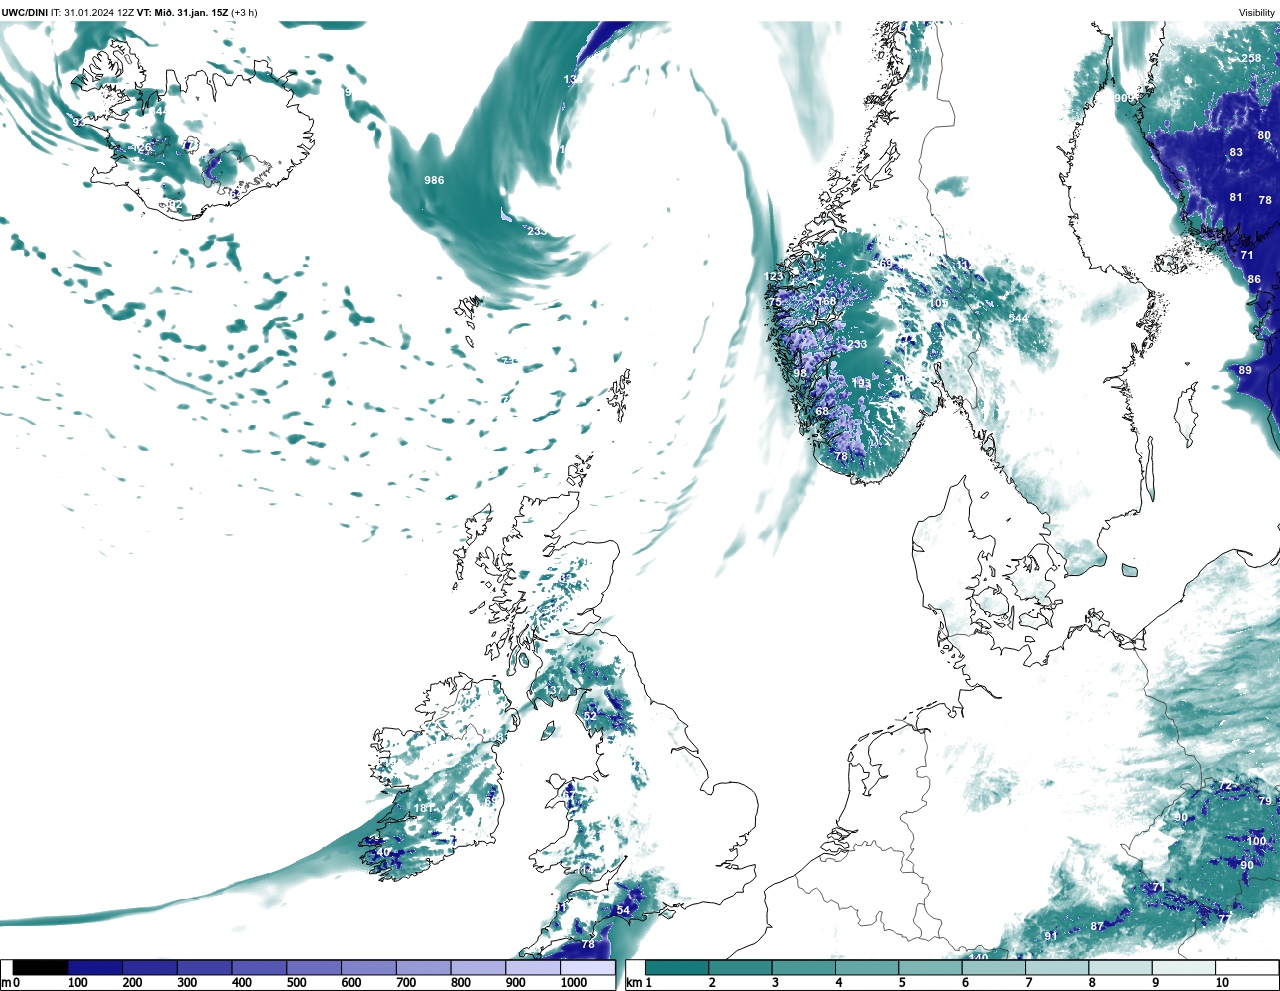Screen dimensions: 1280x991
Task: Click the '123' value on Norway's west coast
Action: 774,276
